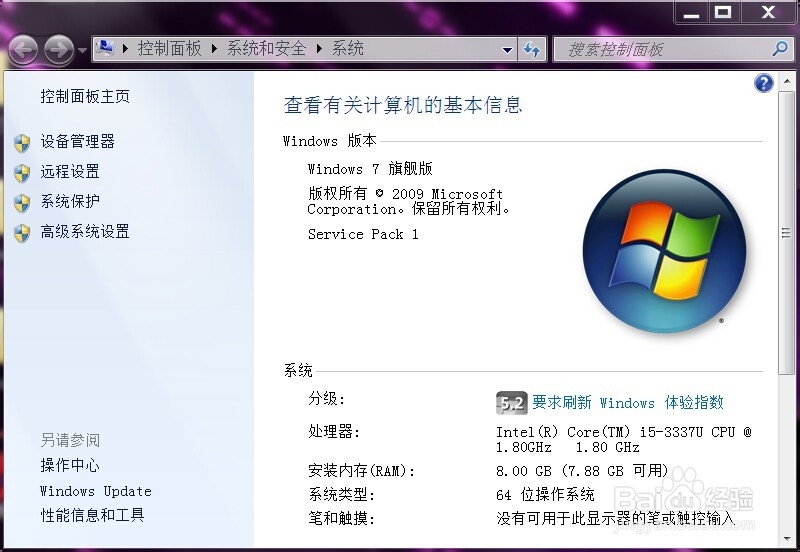Viewport: 800px width, 552px height.
Task: Select 系统和安全 breadcrumb in address bar
Action: [266, 49]
